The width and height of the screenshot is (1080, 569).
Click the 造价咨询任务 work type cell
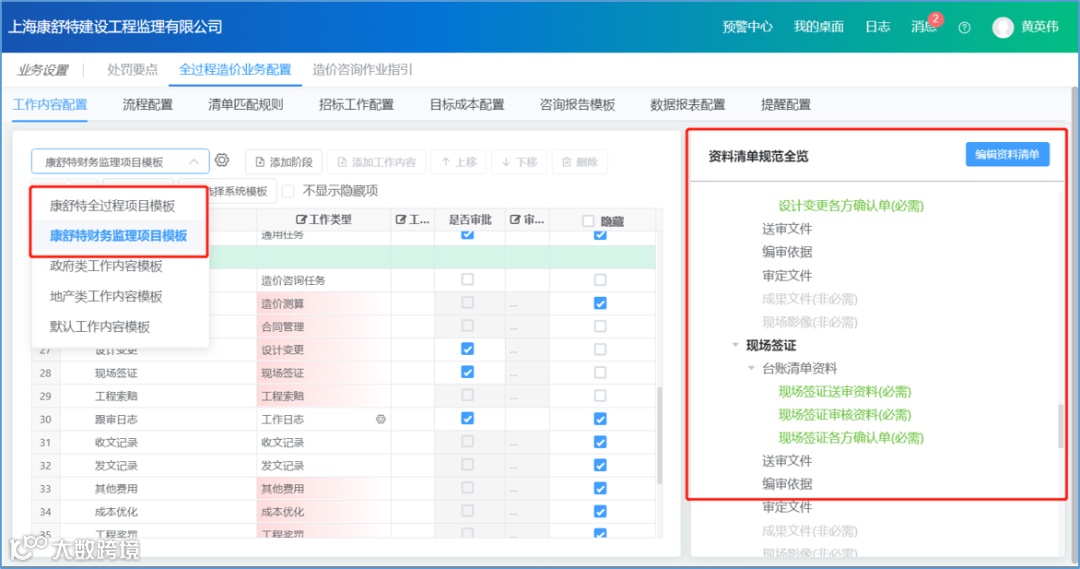(x=324, y=280)
